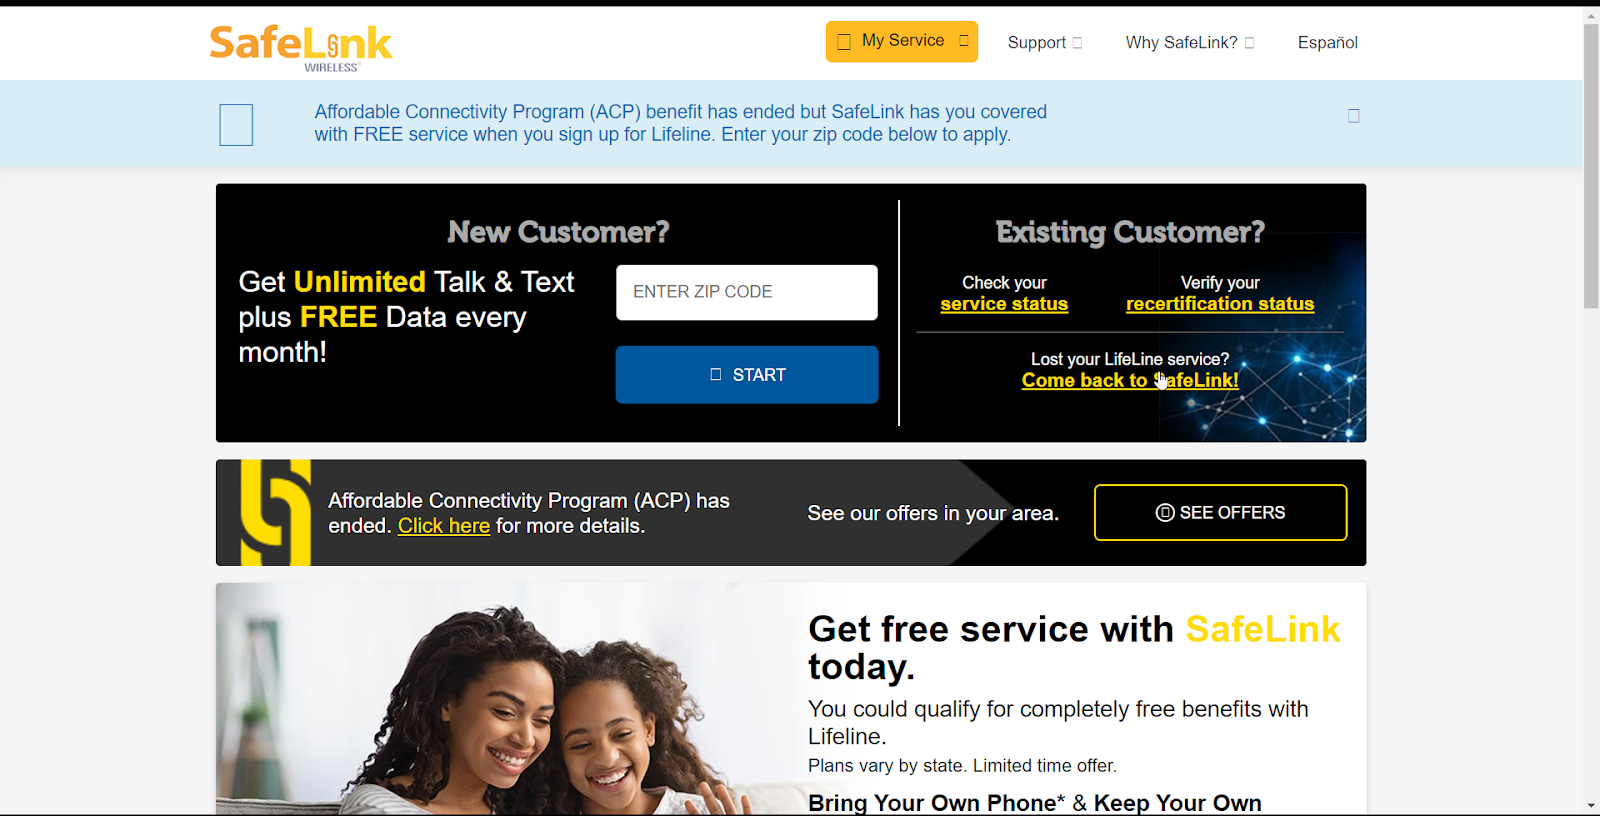Click the circular icon beside SEE OFFERS
This screenshot has height=816, width=1600.
tap(1165, 513)
